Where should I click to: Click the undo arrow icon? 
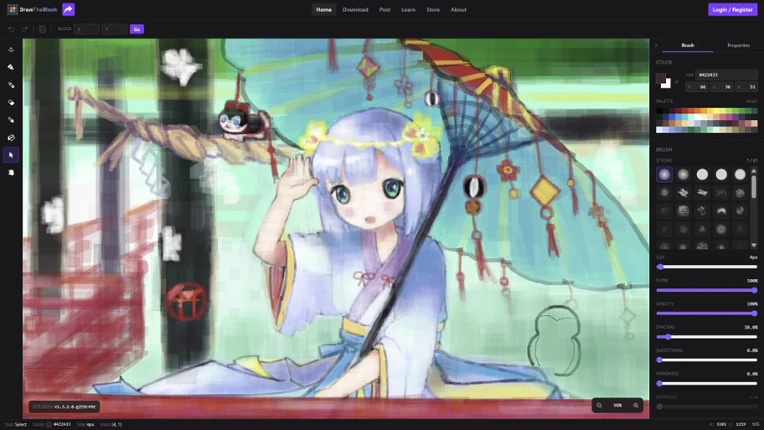click(x=11, y=29)
